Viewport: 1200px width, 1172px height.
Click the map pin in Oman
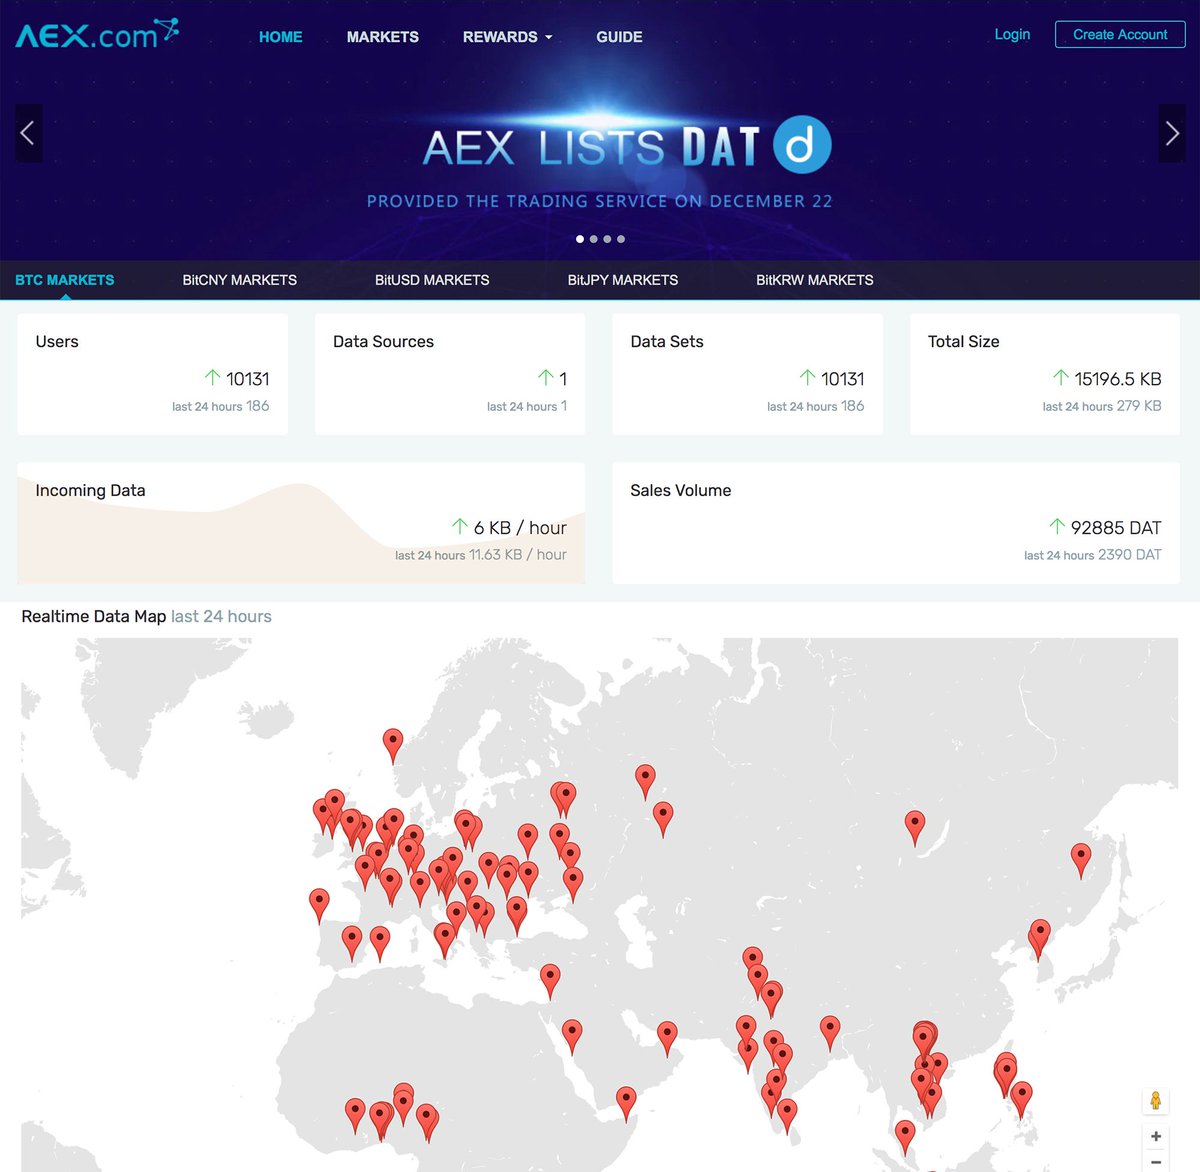667,1037
